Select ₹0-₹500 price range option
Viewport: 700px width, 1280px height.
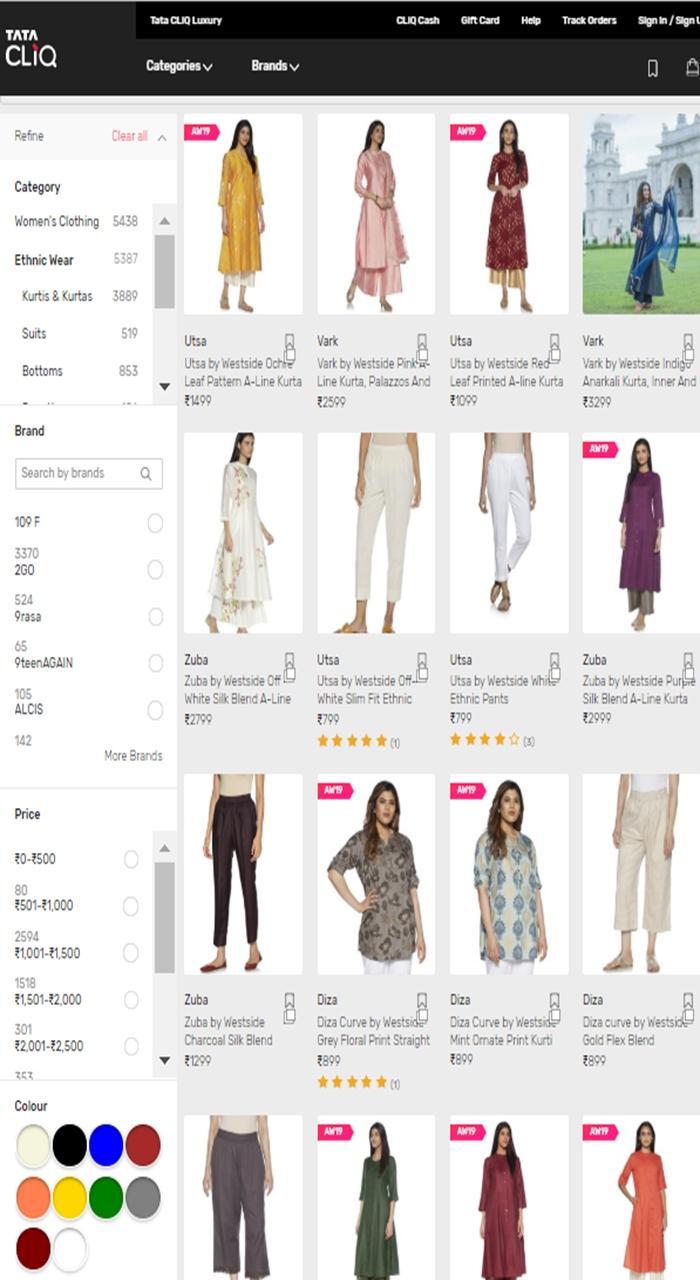pos(131,859)
